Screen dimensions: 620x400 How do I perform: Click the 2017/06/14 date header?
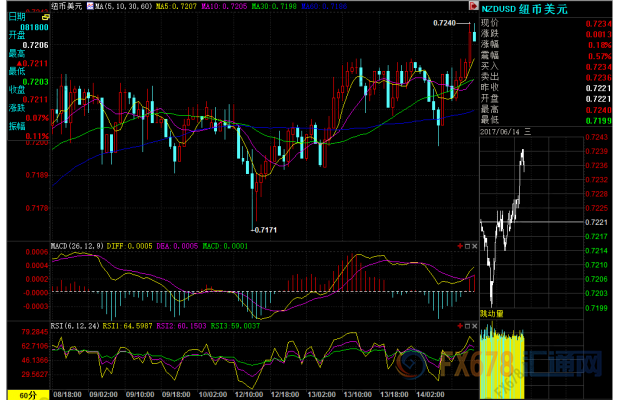pos(507,129)
